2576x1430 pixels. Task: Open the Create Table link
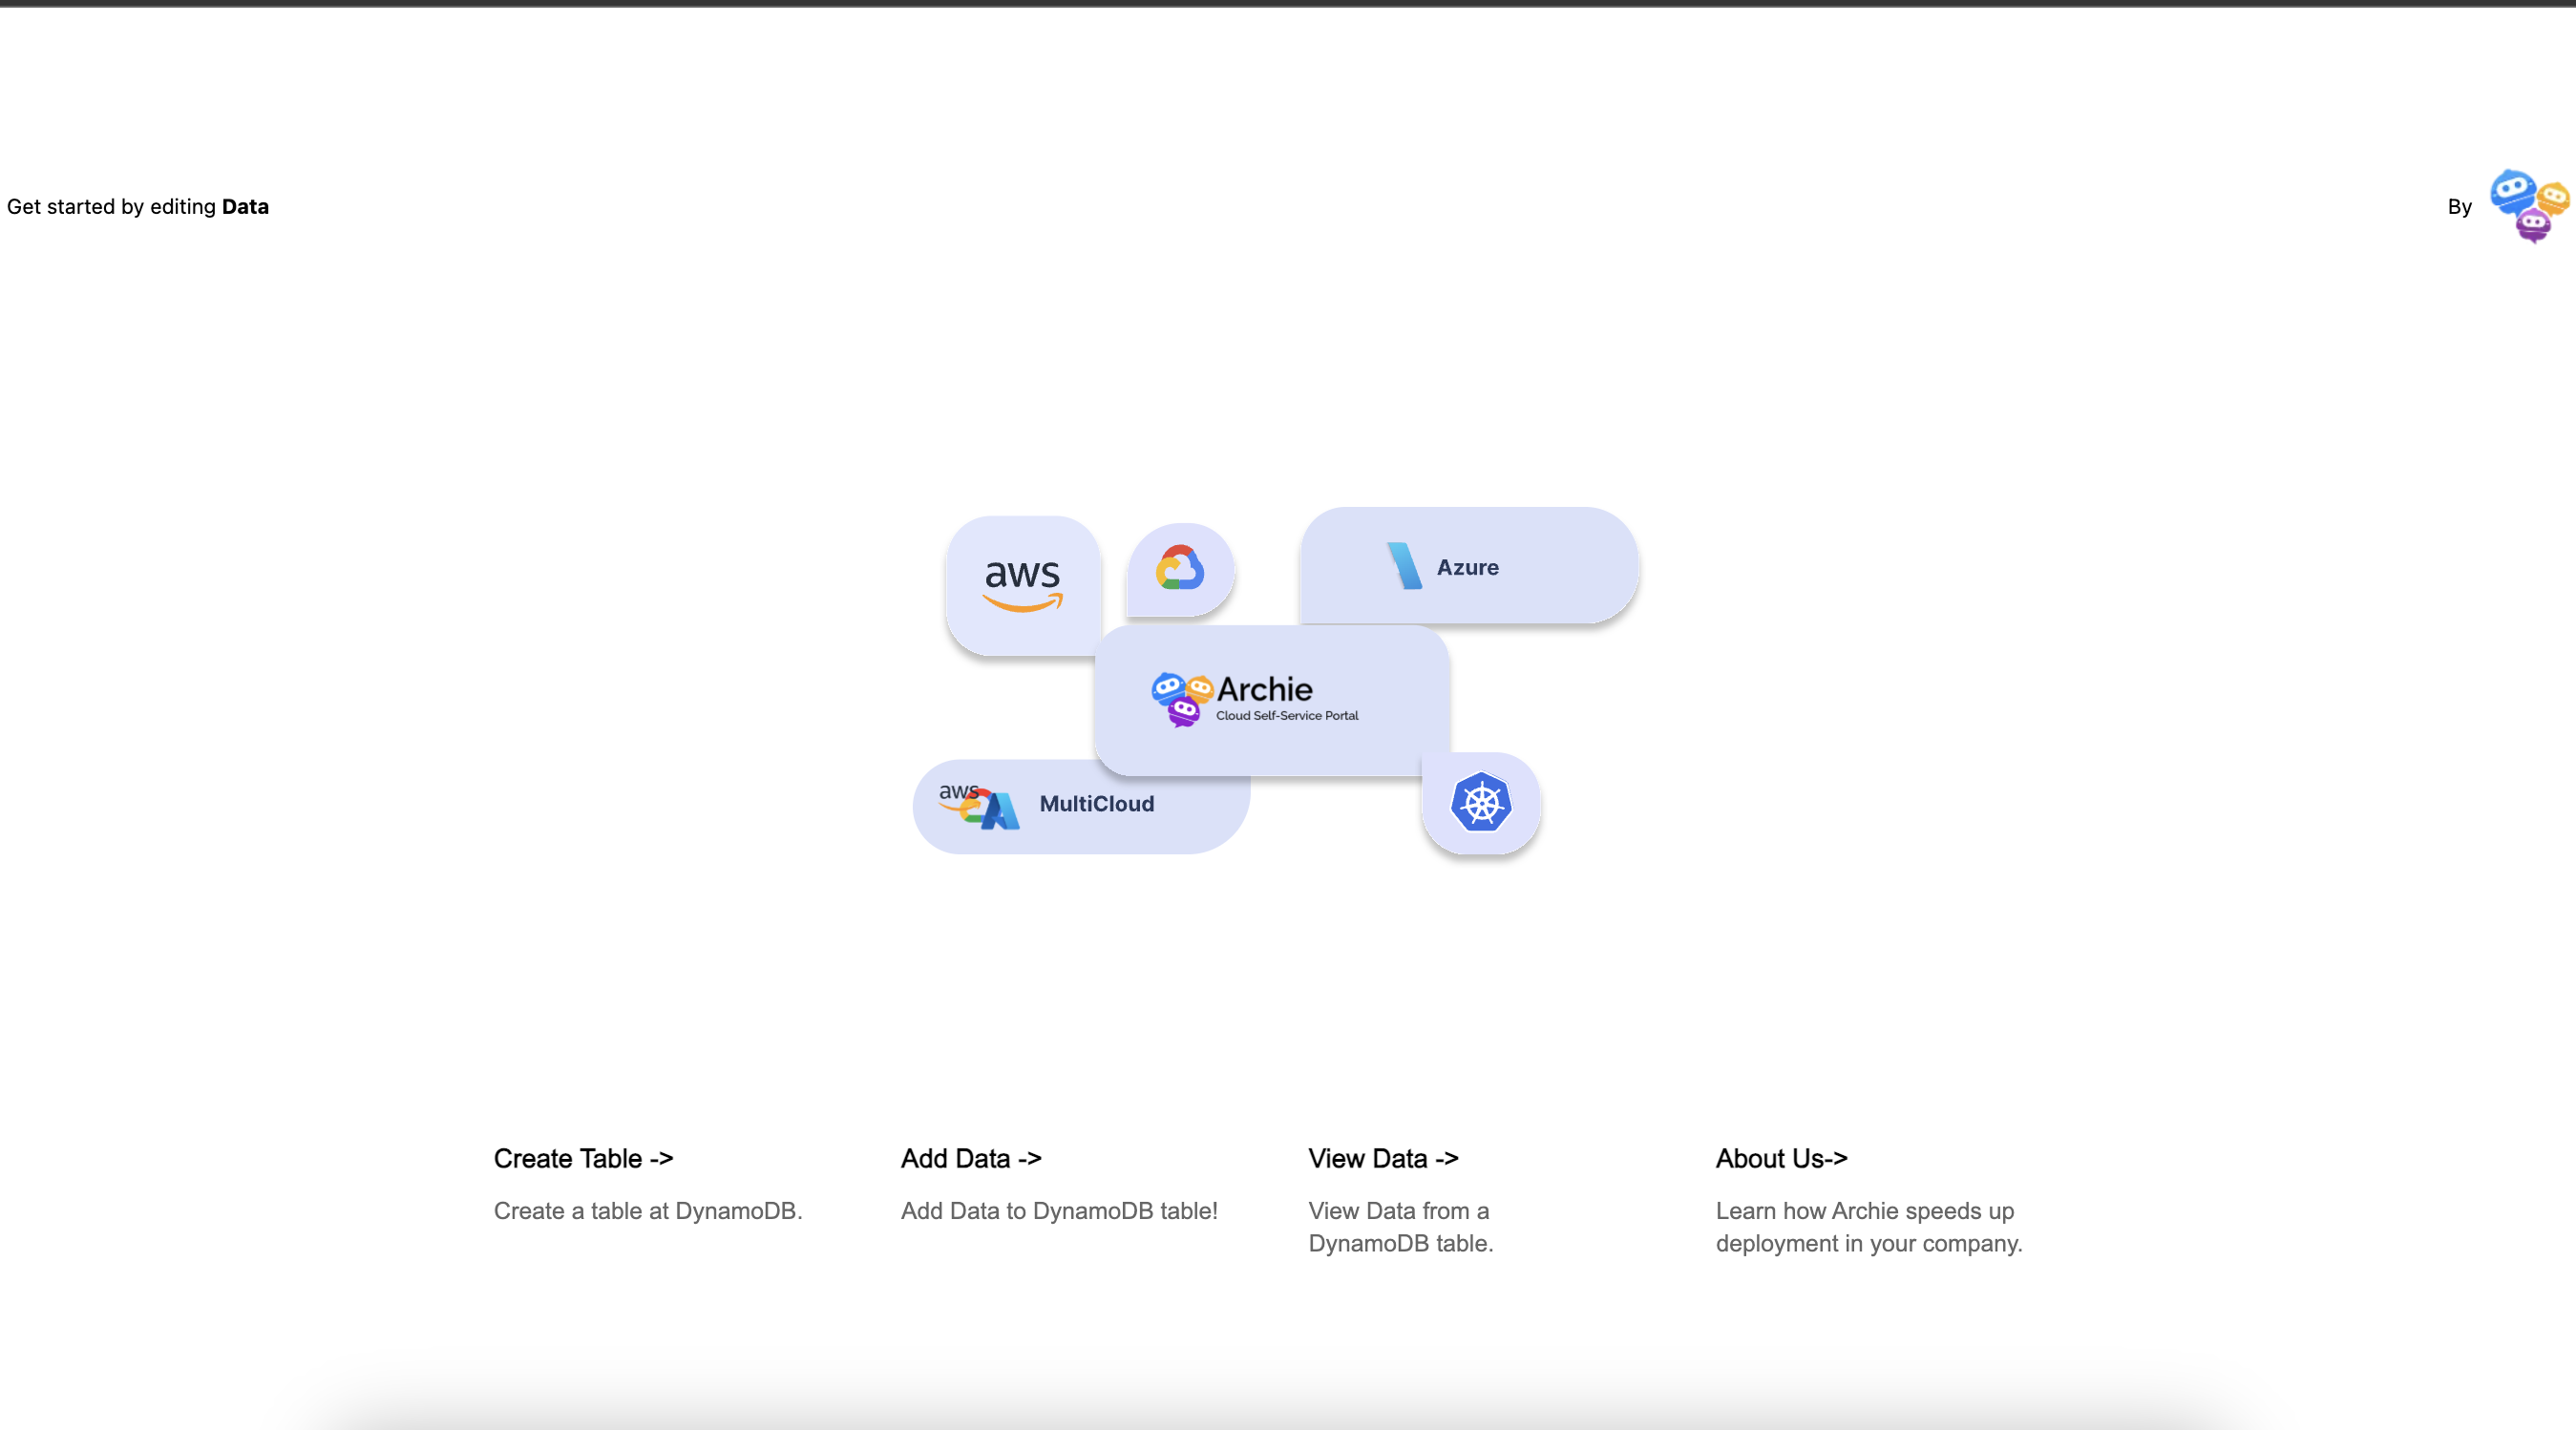coord(583,1158)
